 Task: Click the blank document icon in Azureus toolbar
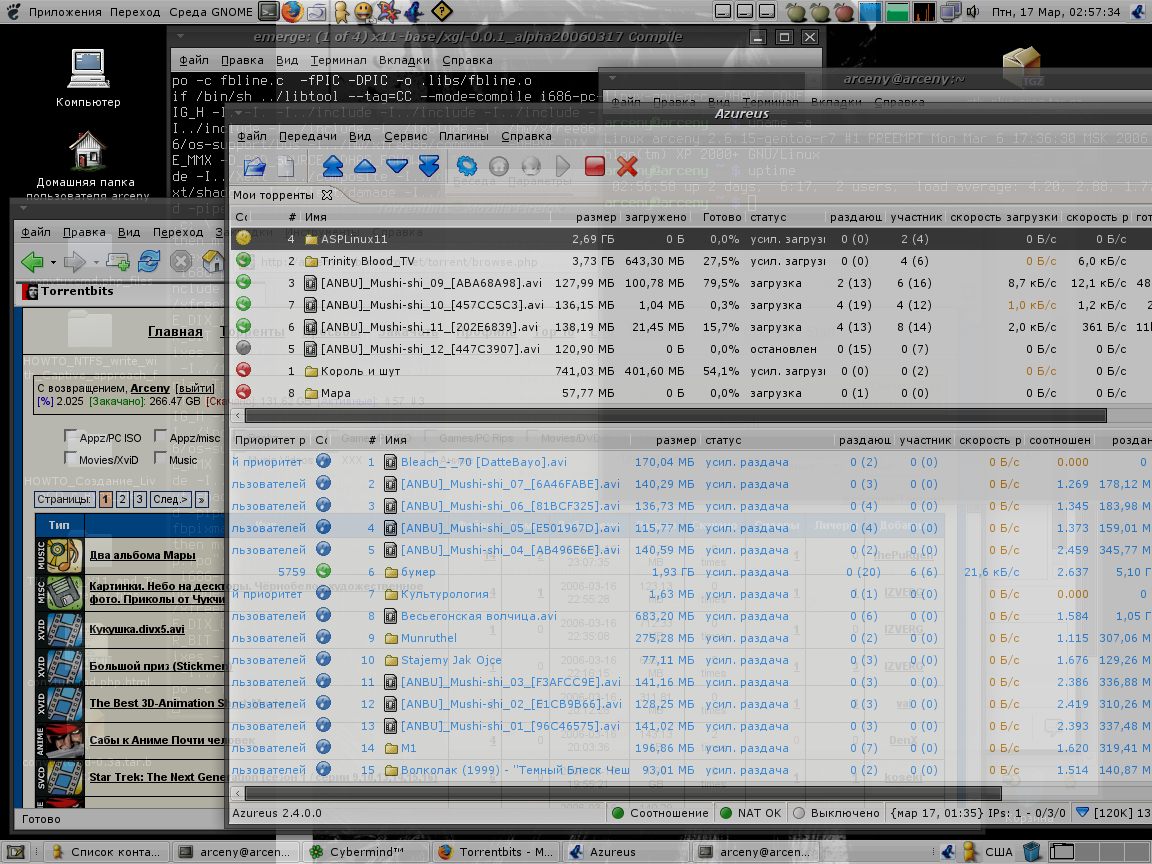tap(286, 166)
